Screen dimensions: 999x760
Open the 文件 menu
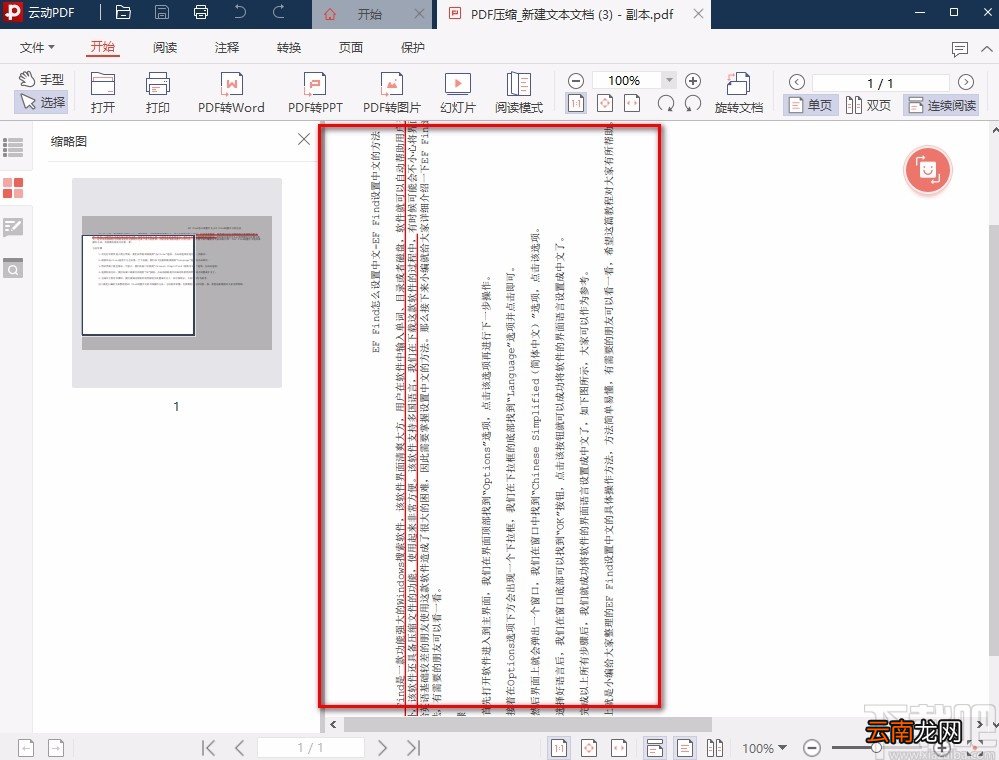coord(37,48)
